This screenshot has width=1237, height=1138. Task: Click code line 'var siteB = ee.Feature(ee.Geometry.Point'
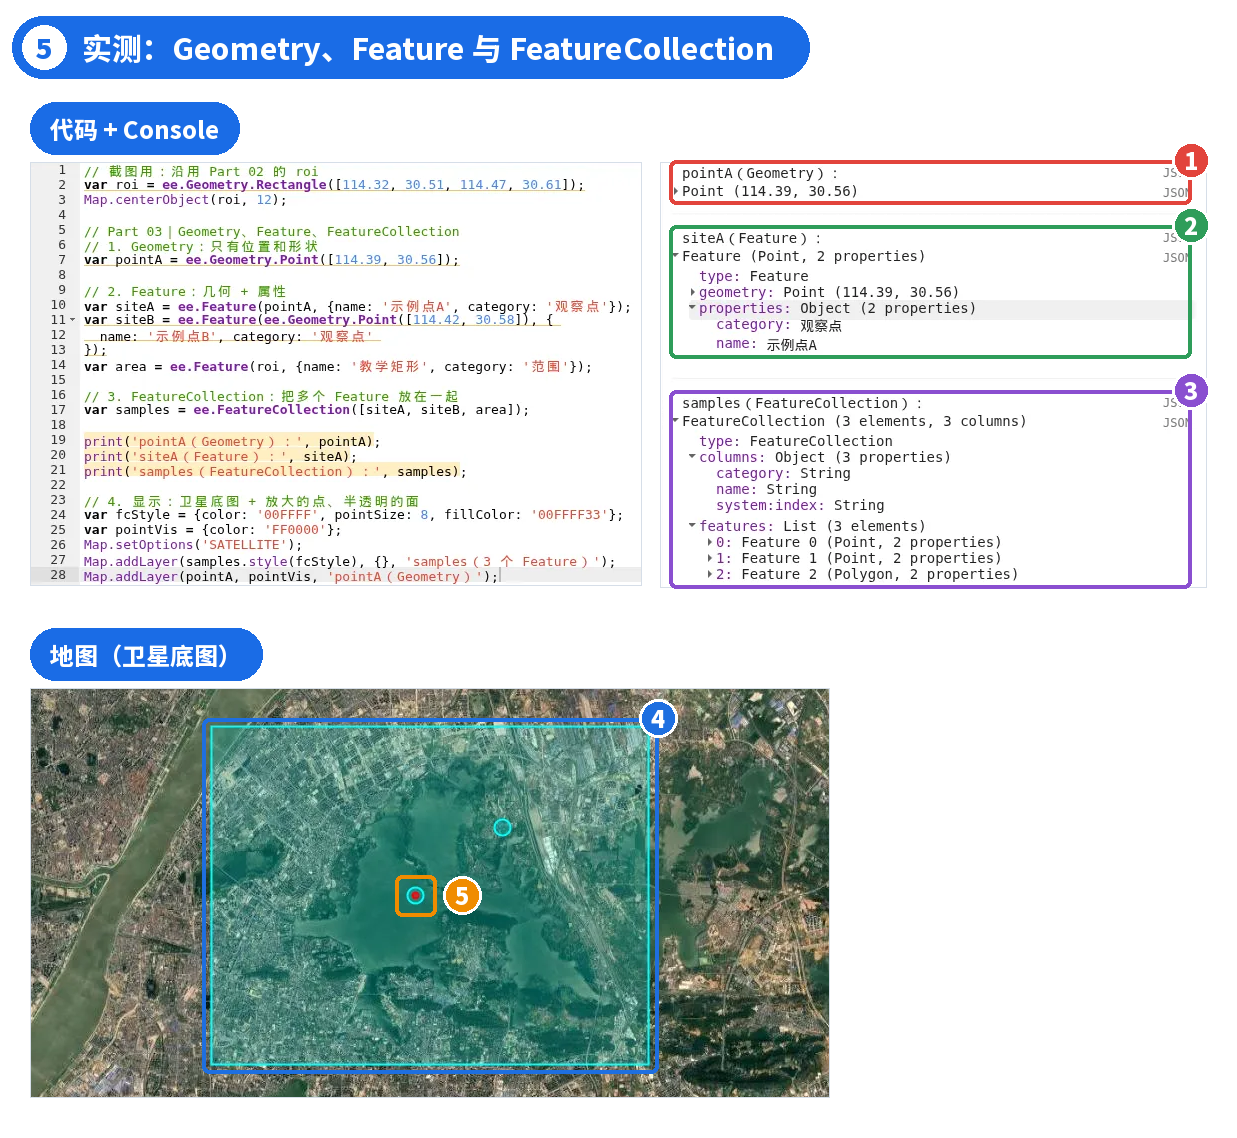319,320
